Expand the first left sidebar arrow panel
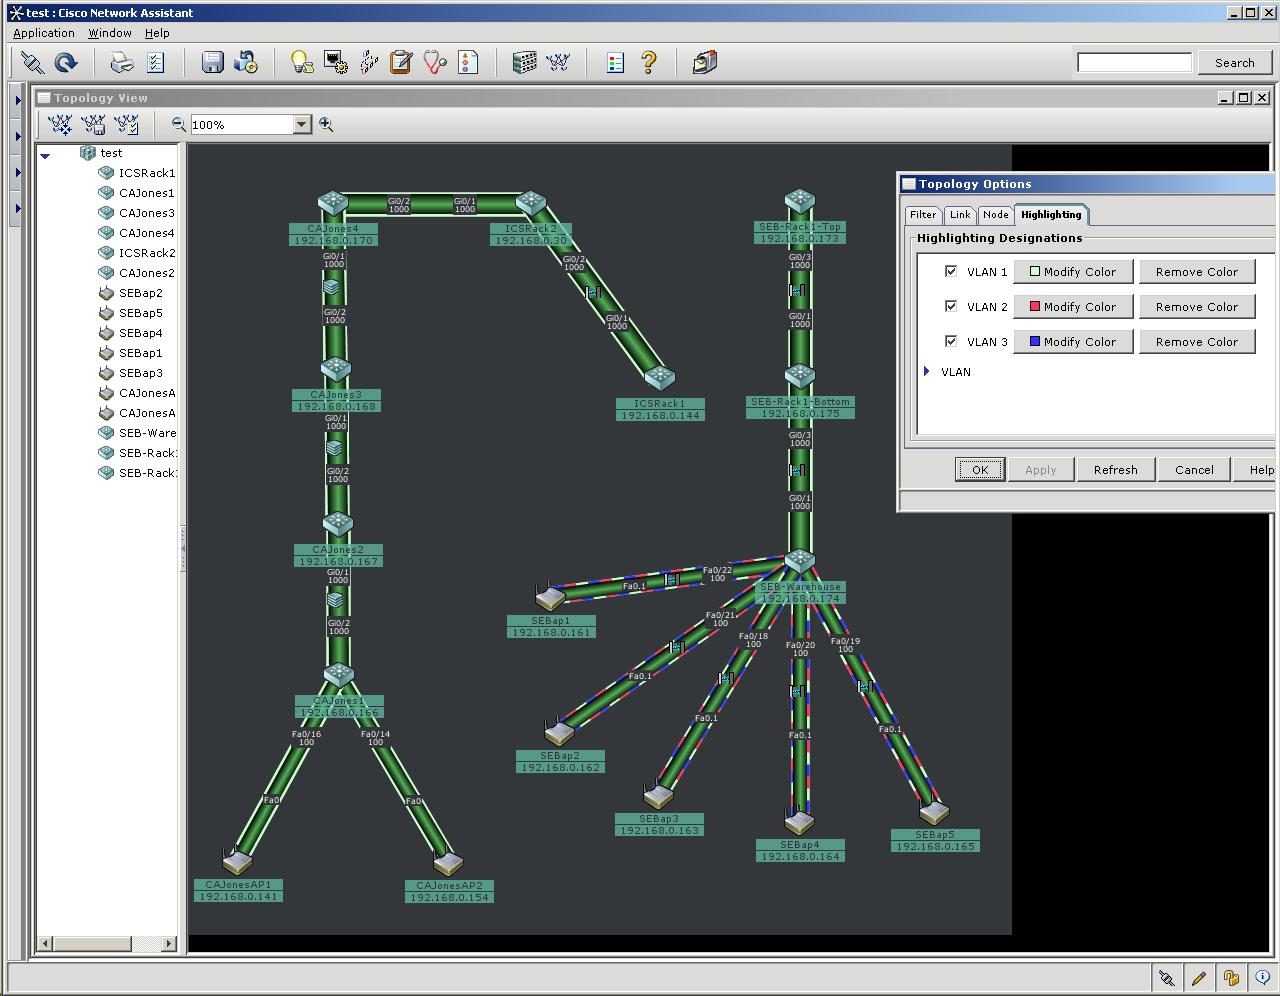Screen dimensions: 1280x996 pos(17,100)
